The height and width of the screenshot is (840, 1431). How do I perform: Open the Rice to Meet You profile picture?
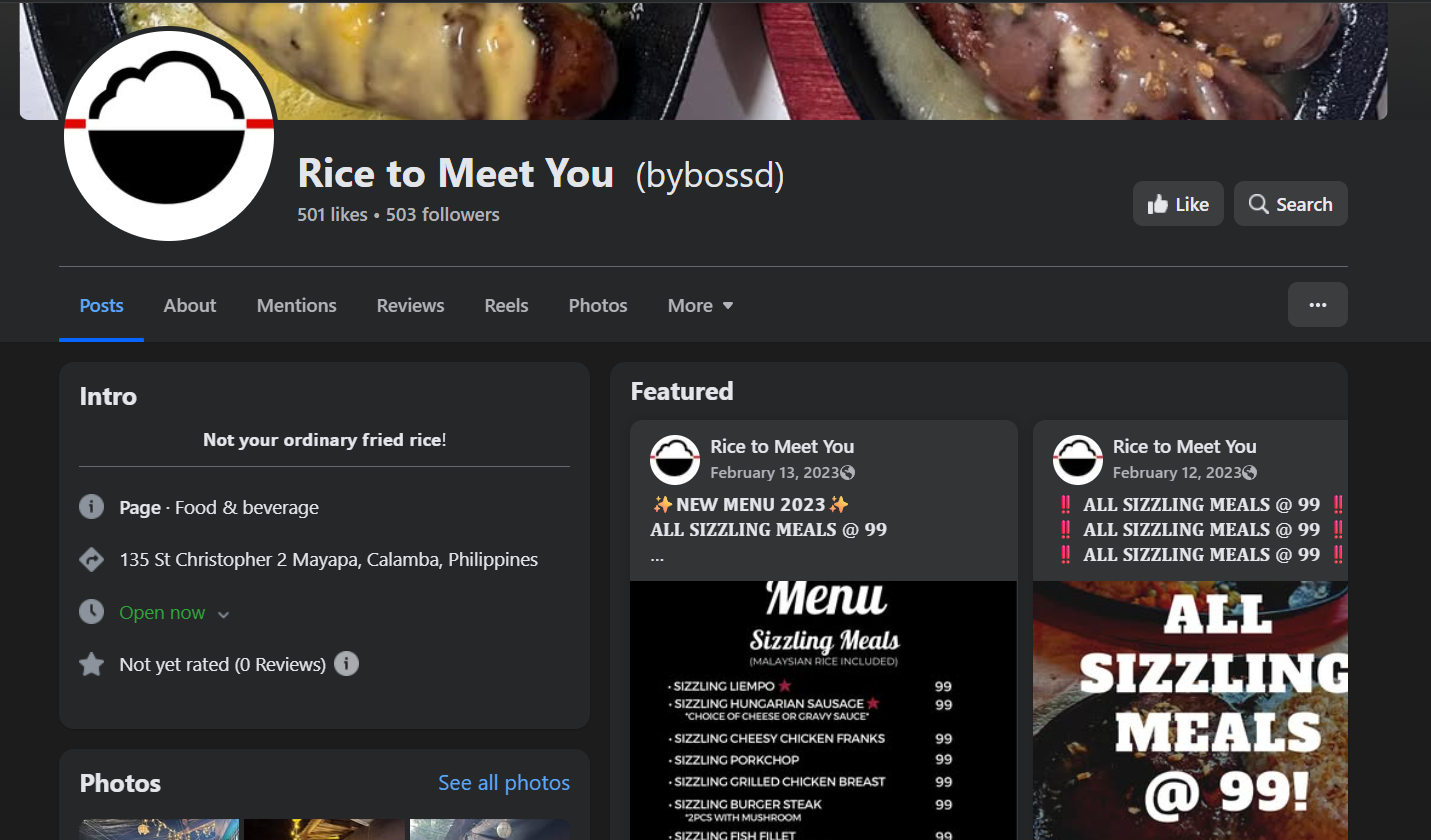(169, 135)
